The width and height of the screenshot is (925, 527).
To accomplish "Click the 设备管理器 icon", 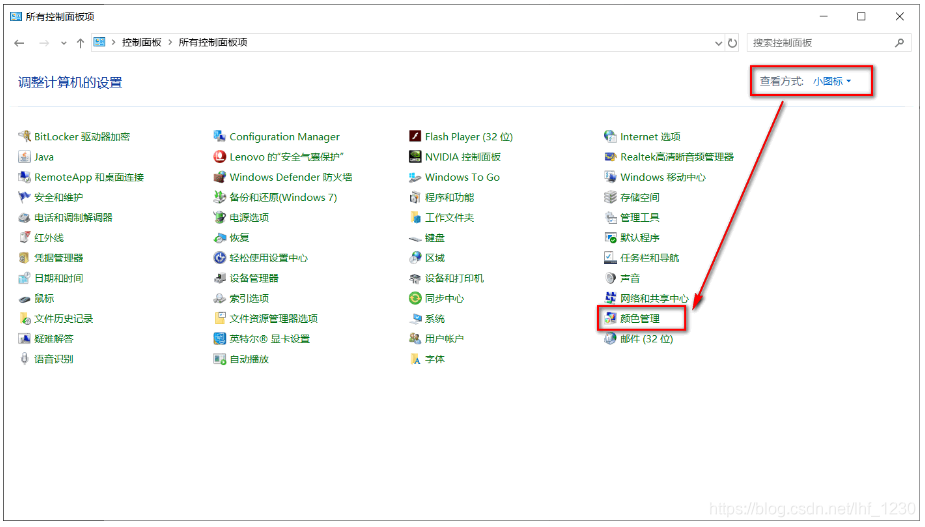I will pos(219,278).
